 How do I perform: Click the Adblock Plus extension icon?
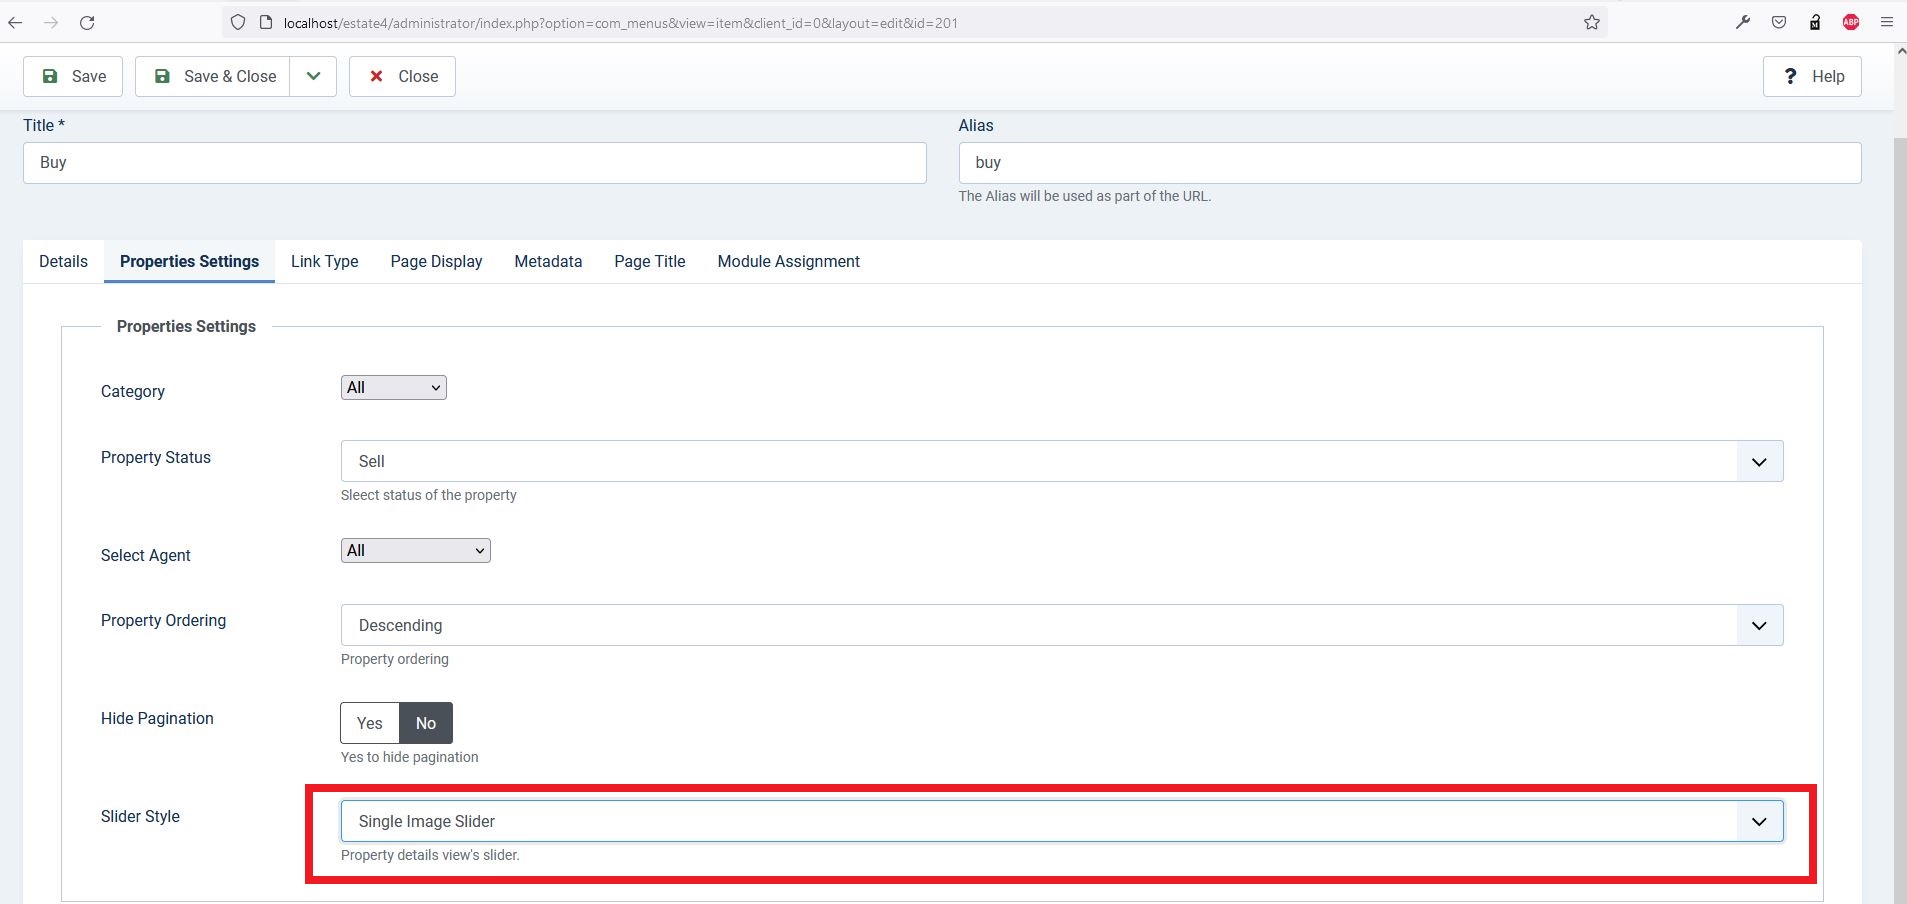(x=1851, y=23)
